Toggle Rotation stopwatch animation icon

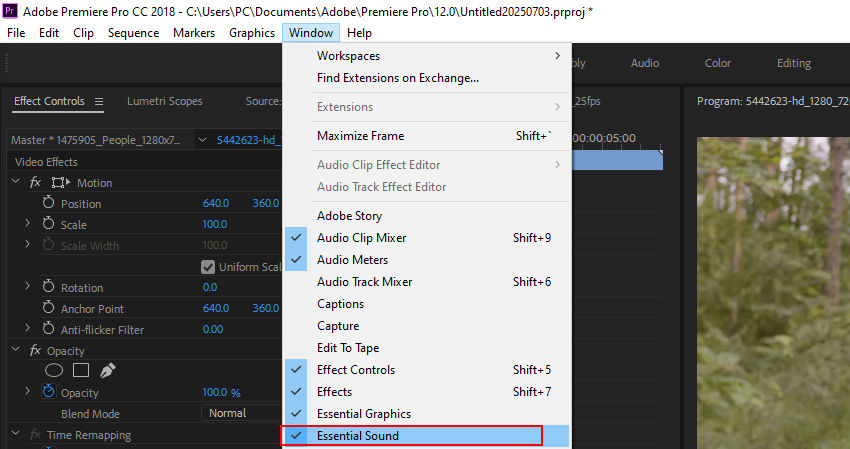pos(48,286)
